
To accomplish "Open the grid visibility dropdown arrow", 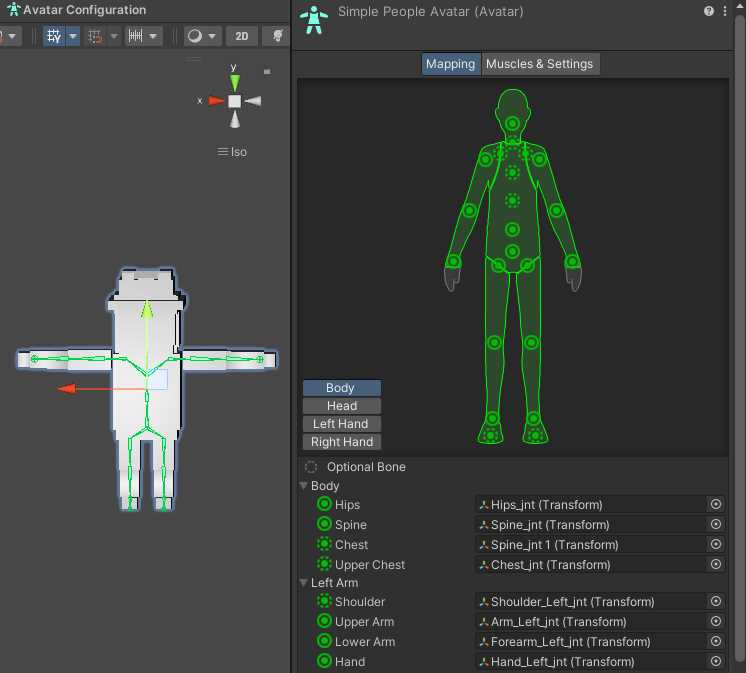I will [x=73, y=36].
